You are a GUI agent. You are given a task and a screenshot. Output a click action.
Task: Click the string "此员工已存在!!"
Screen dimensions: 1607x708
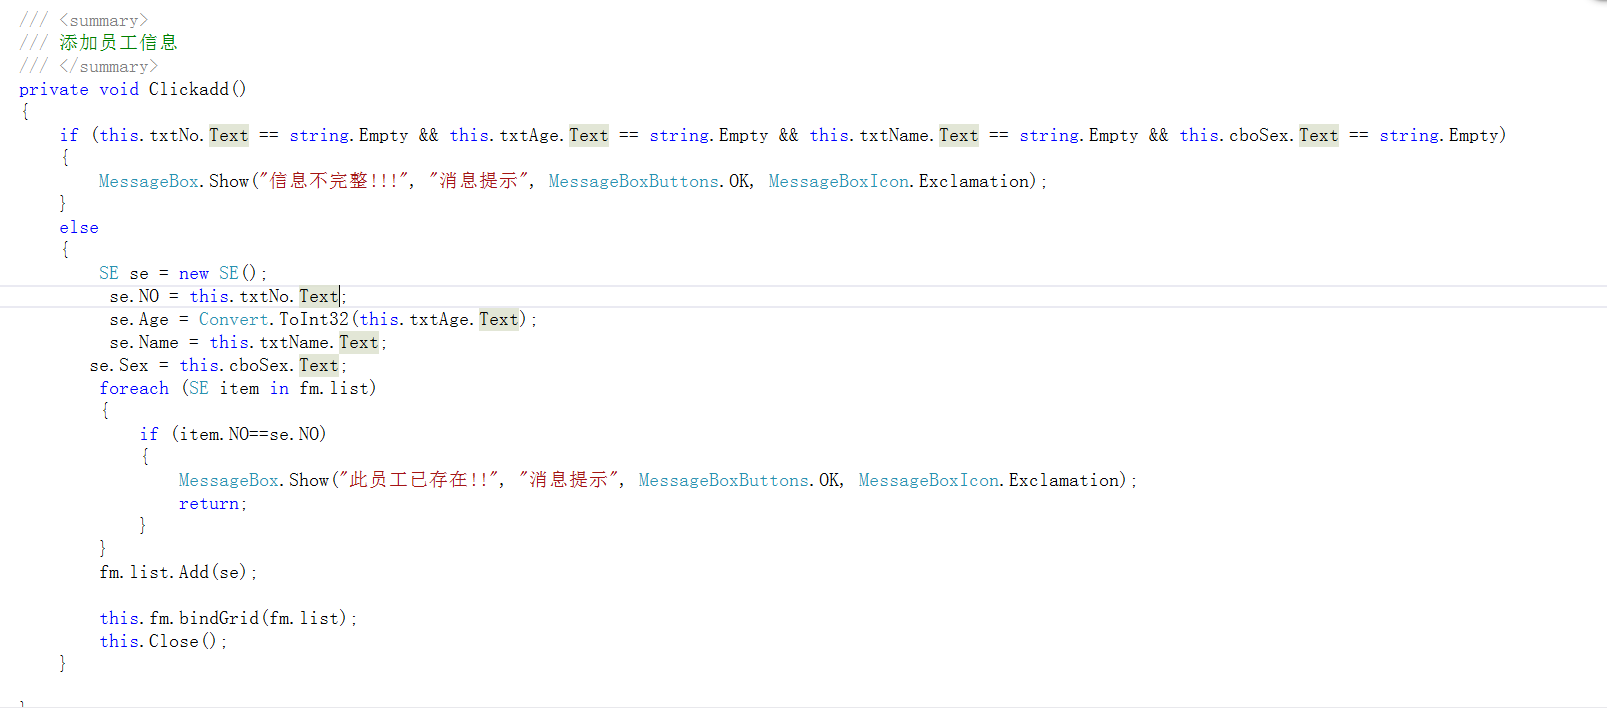419,480
